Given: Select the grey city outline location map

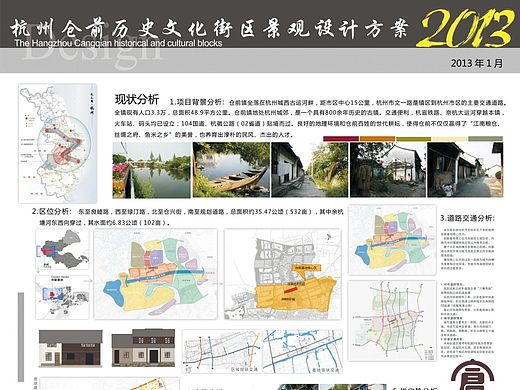Looking at the screenshot, I should coord(62,249).
